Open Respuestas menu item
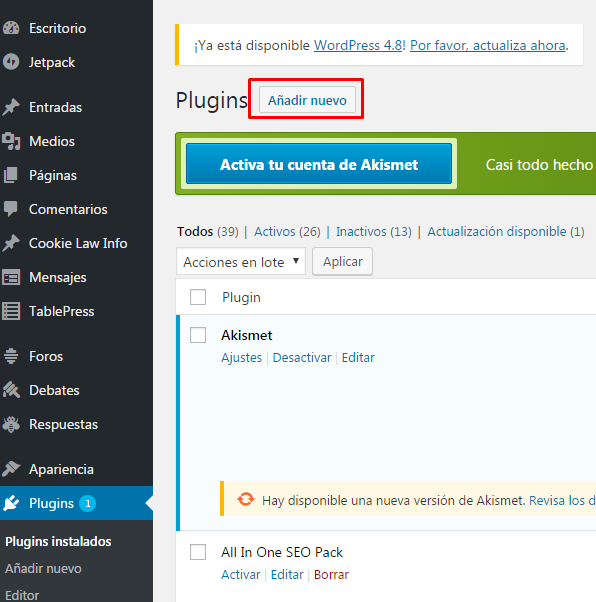Viewport: 596px width, 602px height. pos(64,425)
